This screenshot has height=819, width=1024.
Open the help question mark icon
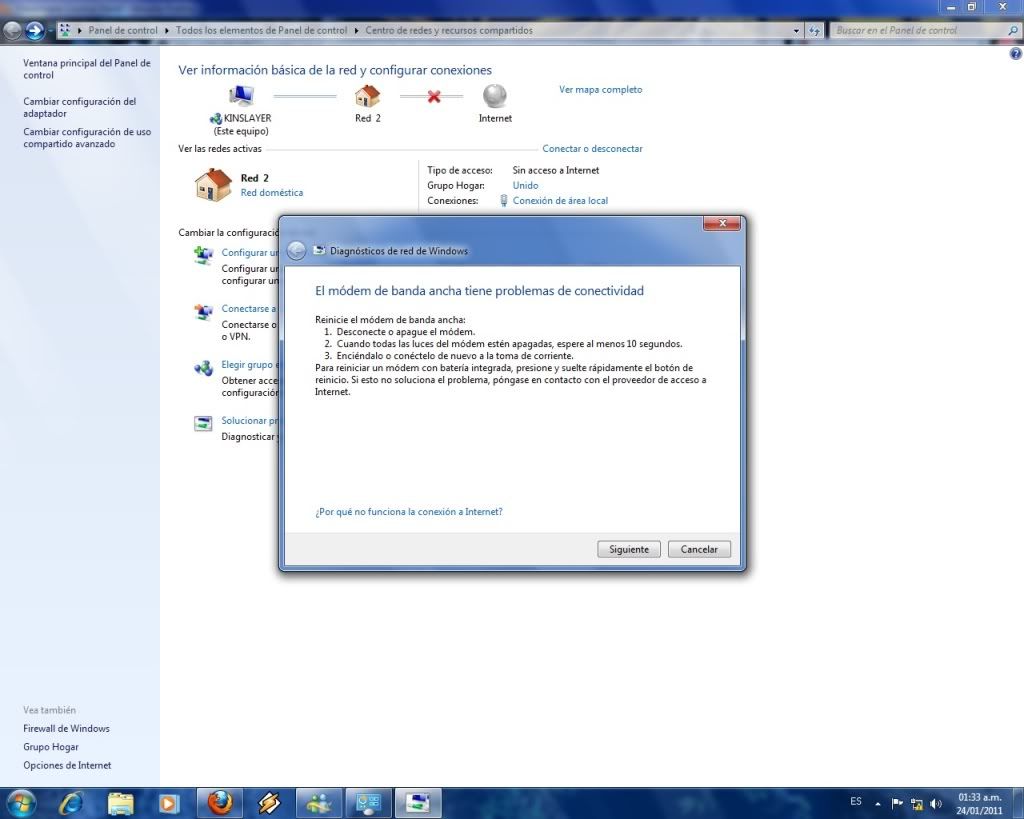pos(1016,53)
